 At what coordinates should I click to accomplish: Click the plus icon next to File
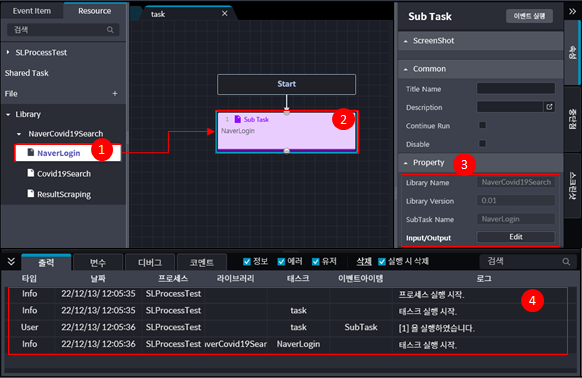[115, 94]
